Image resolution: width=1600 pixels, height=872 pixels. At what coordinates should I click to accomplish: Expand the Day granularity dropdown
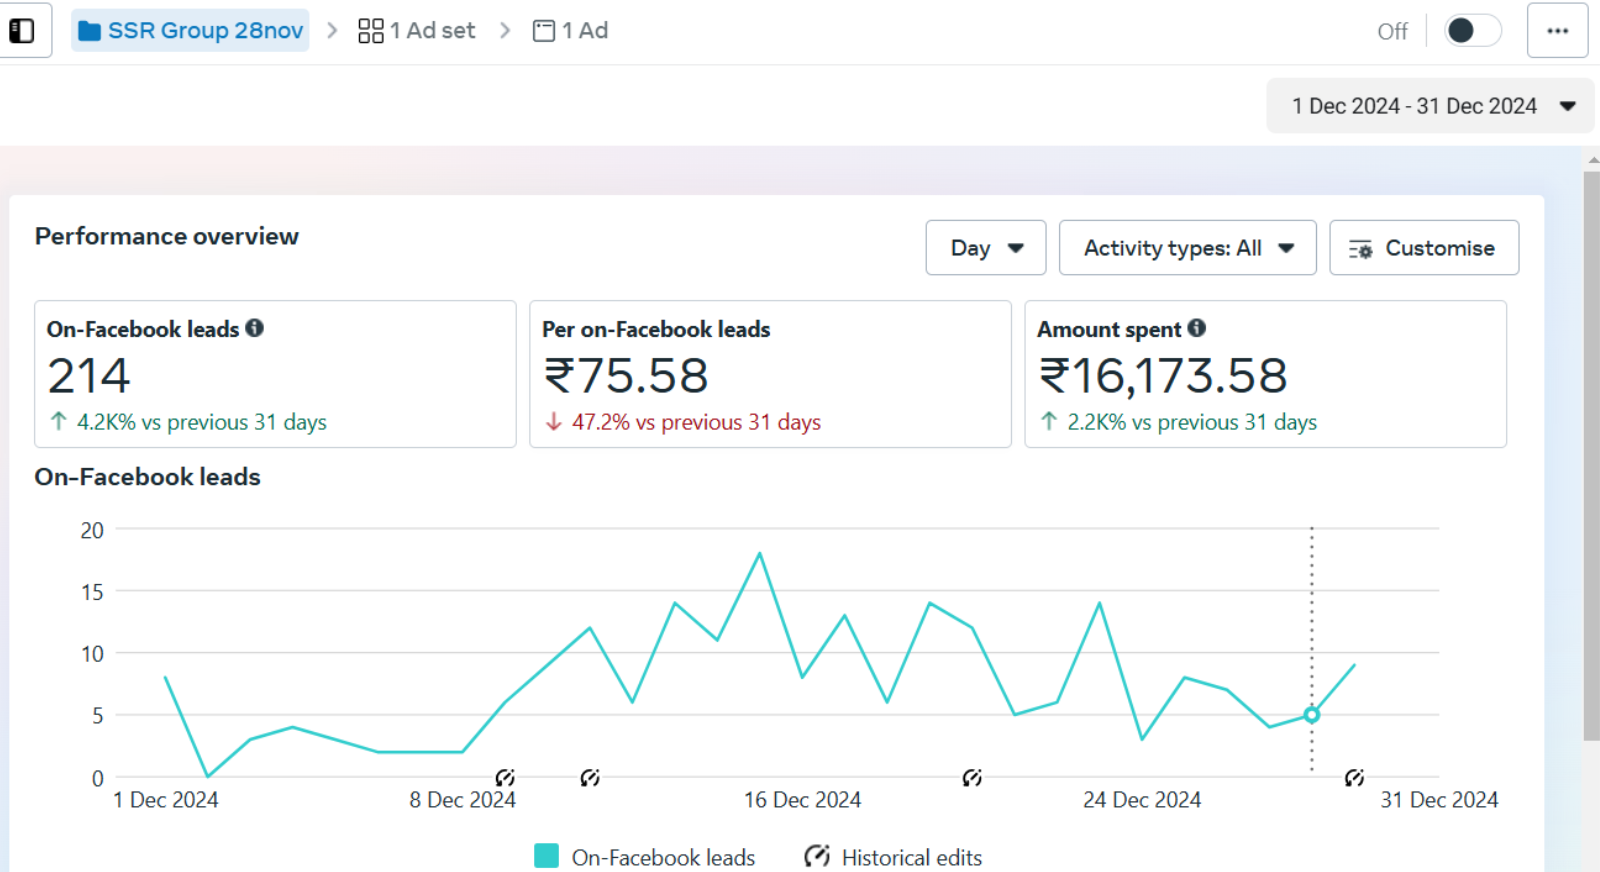click(985, 248)
